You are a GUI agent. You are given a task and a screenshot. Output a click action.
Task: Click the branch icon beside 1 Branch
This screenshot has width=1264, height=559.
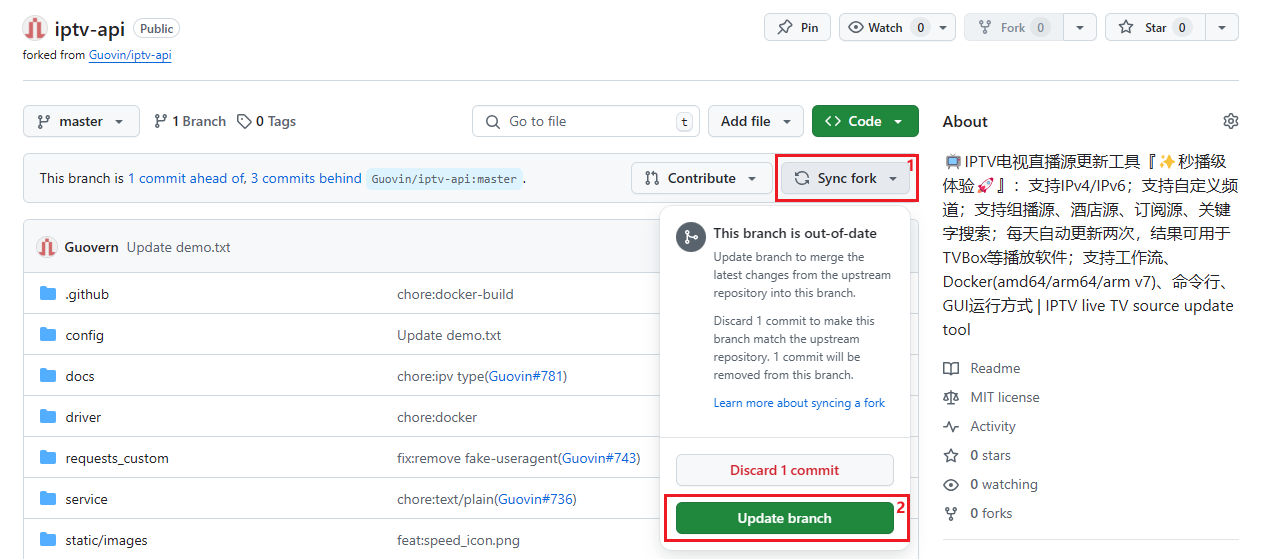pos(161,121)
